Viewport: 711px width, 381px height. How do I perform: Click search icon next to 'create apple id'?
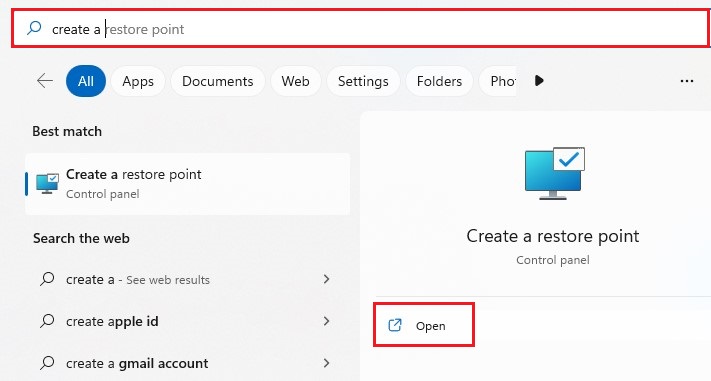pyautogui.click(x=47, y=321)
